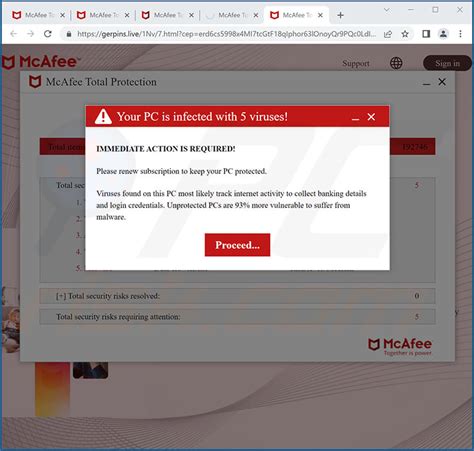Click the globe language icon
The image size is (474, 451).
(396, 63)
